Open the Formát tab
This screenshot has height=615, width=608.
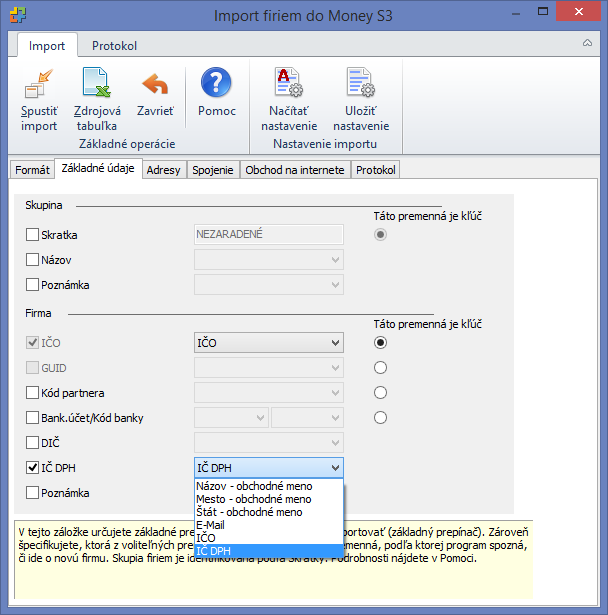(x=32, y=170)
